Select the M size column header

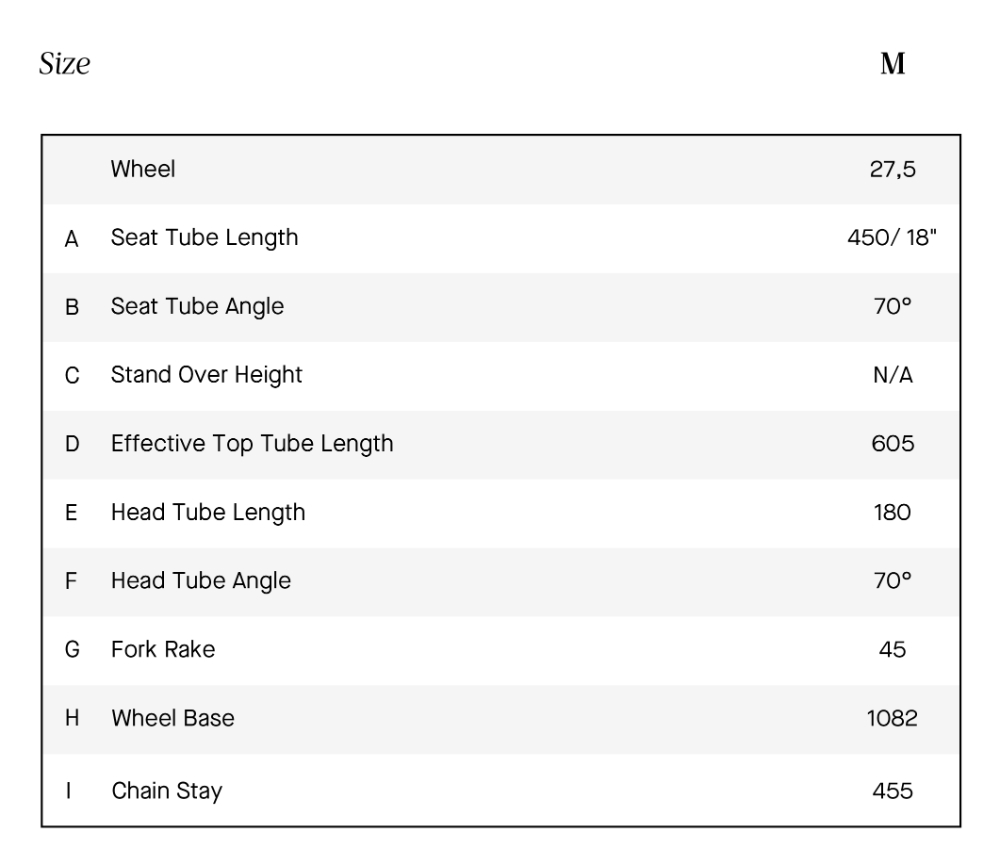pos(892,66)
